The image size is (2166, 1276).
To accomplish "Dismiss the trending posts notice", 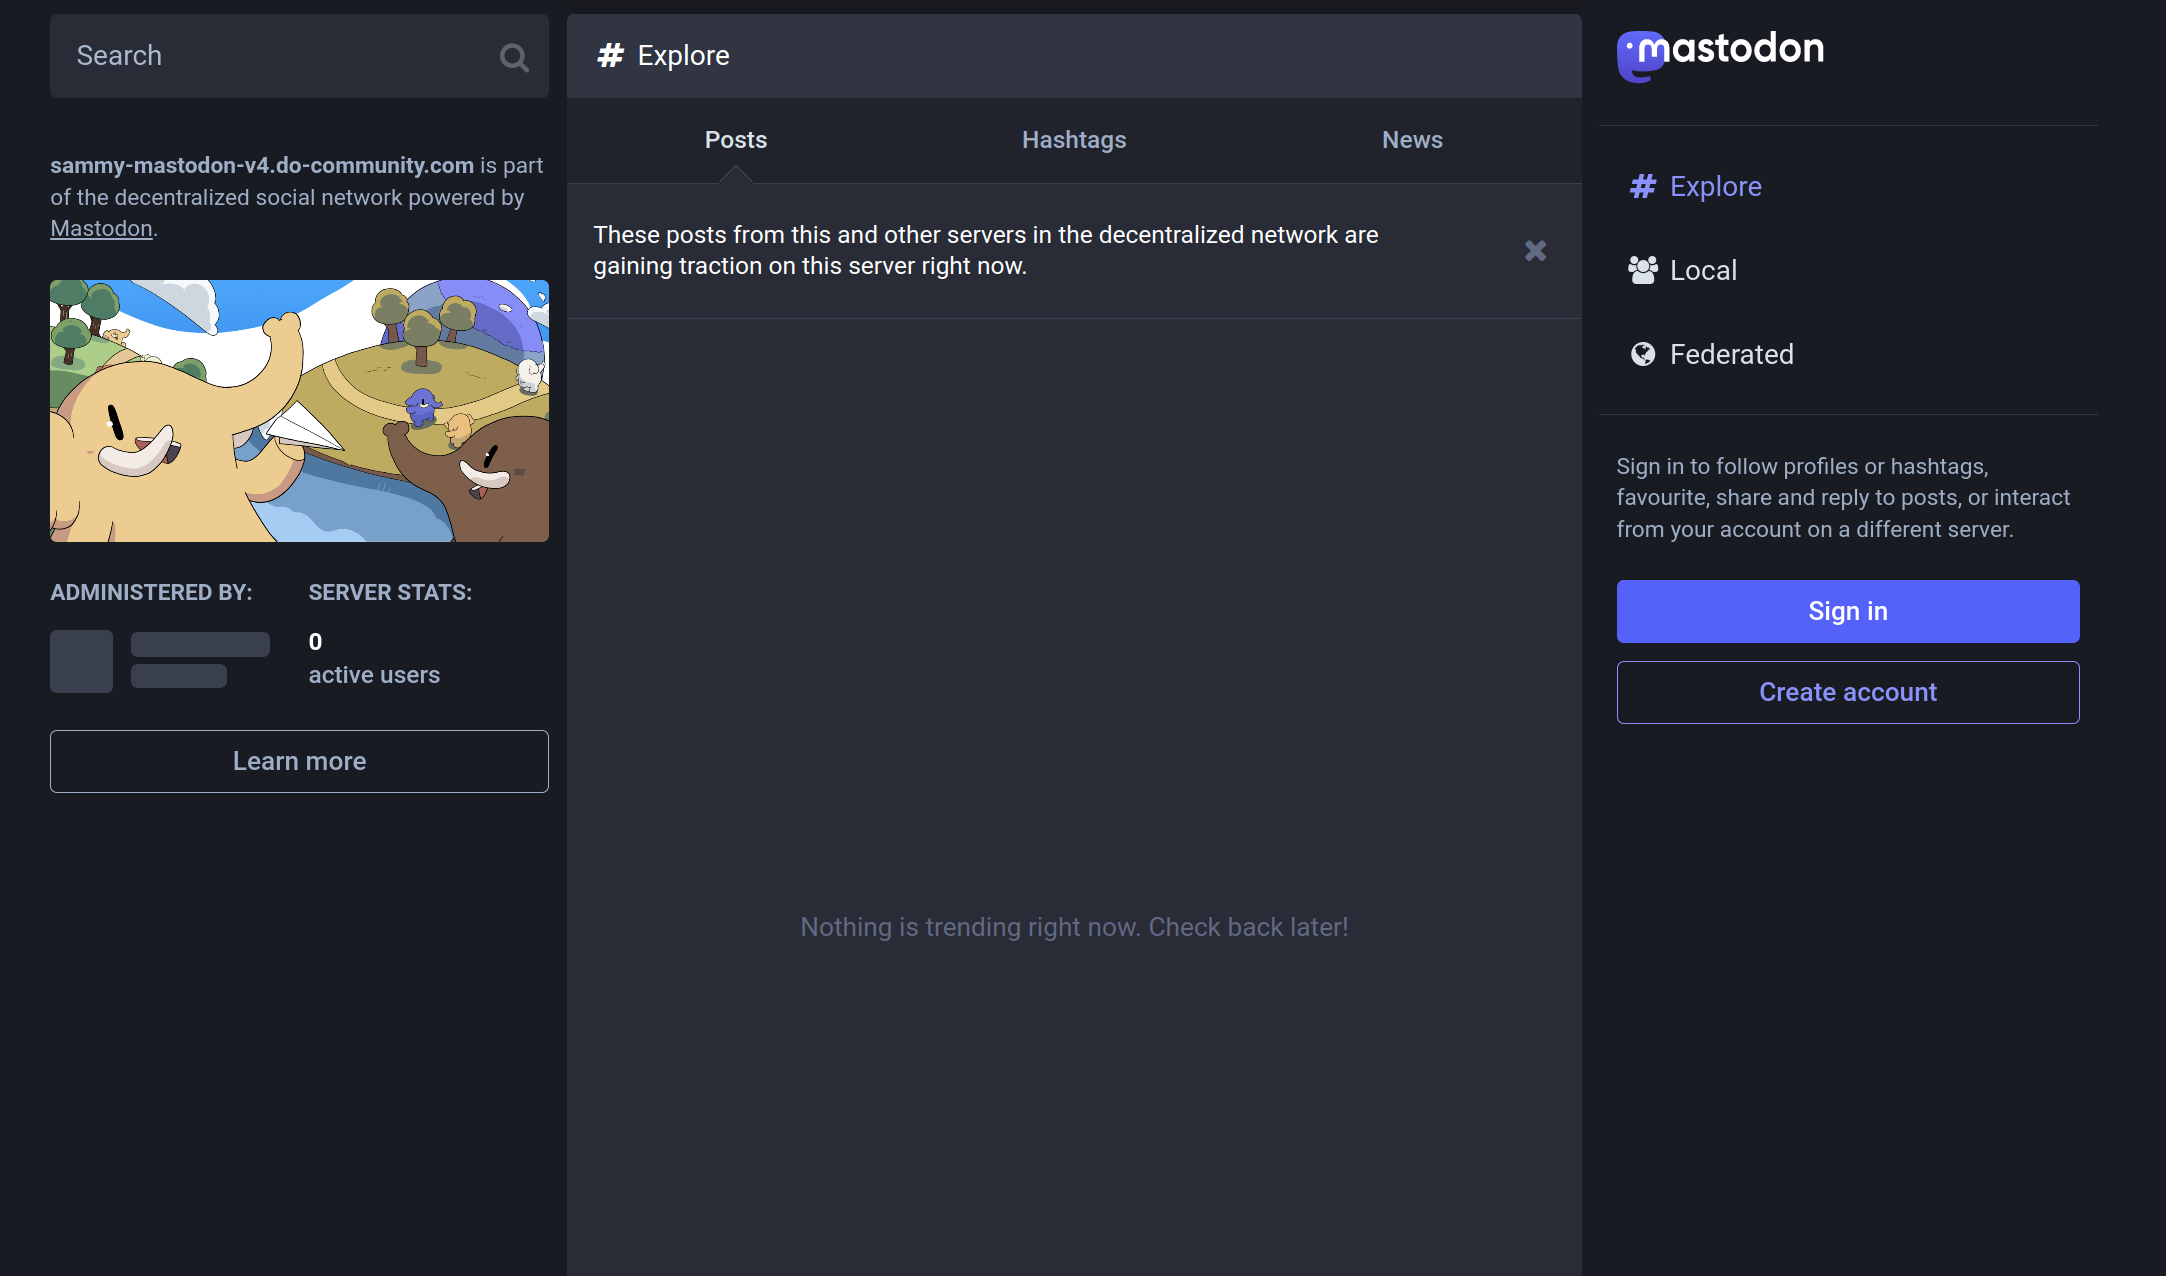I will point(1534,251).
